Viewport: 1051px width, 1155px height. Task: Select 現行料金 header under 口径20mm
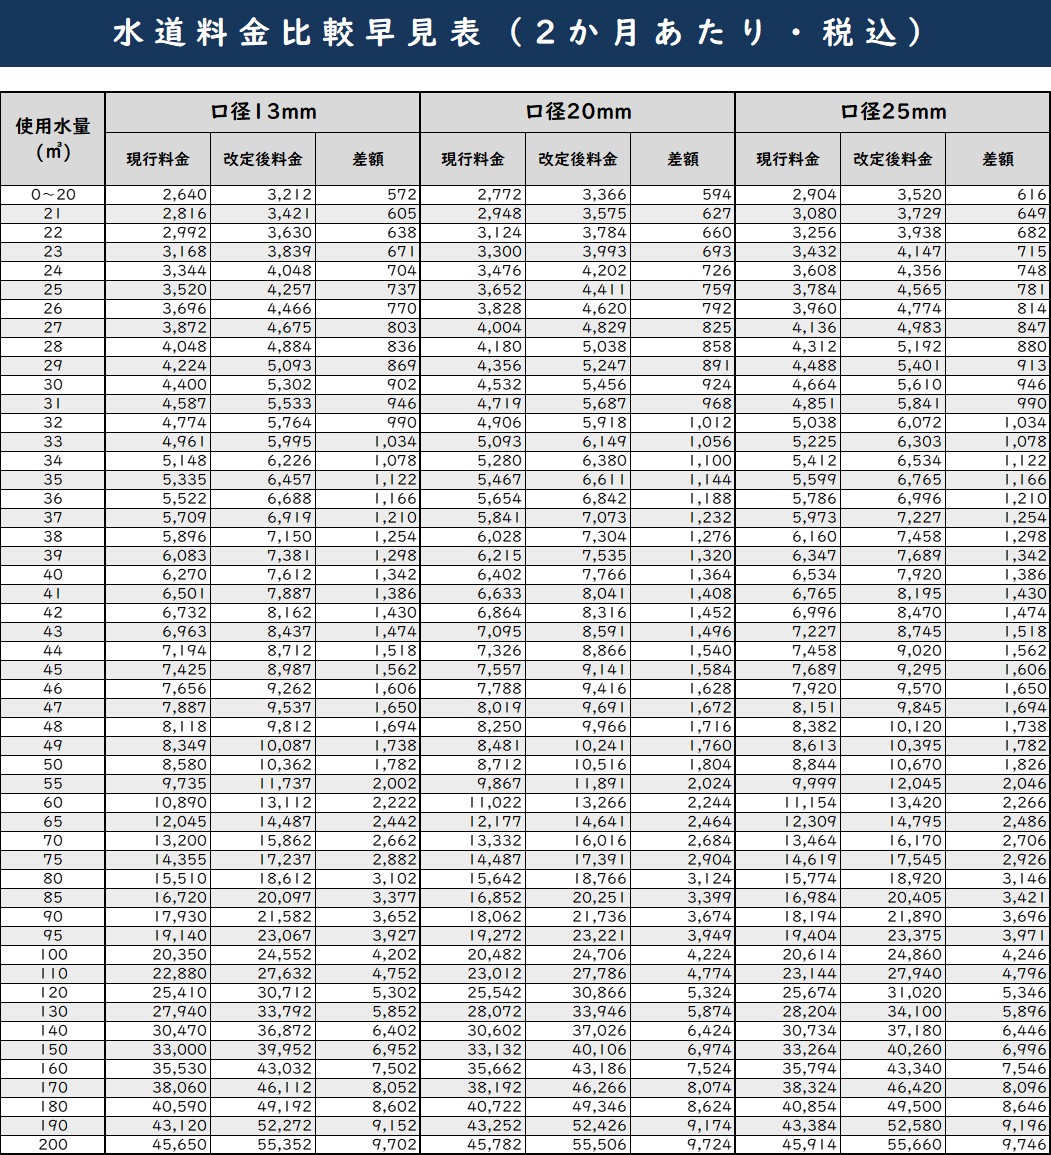473,159
